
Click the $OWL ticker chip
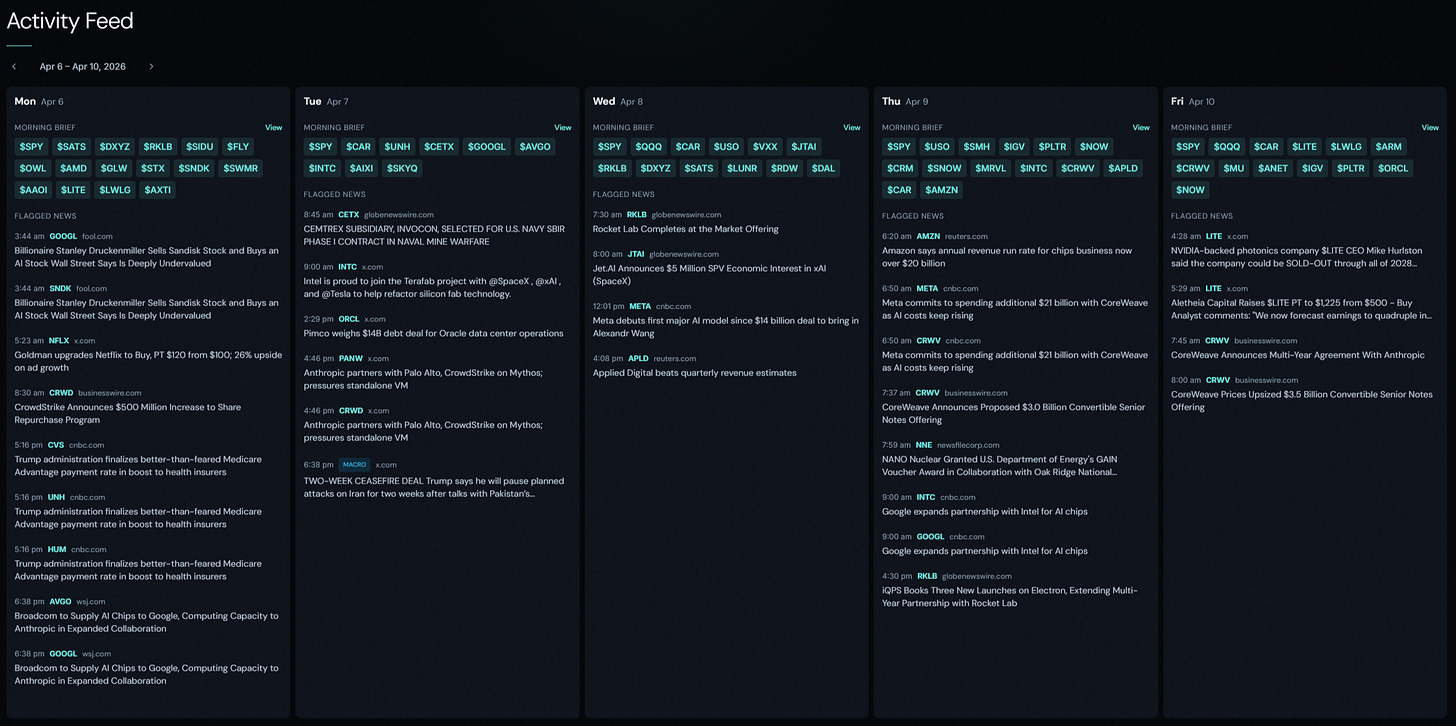click(x=33, y=169)
